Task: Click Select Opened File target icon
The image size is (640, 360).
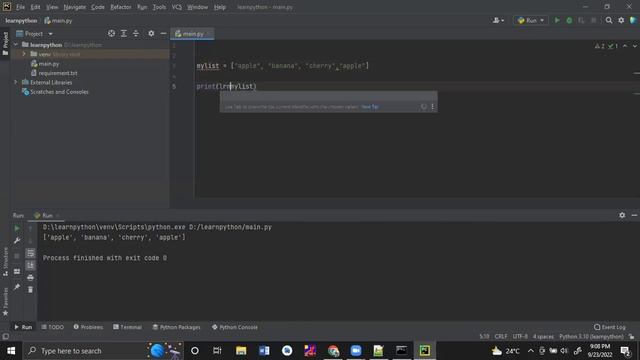Action: [111, 33]
